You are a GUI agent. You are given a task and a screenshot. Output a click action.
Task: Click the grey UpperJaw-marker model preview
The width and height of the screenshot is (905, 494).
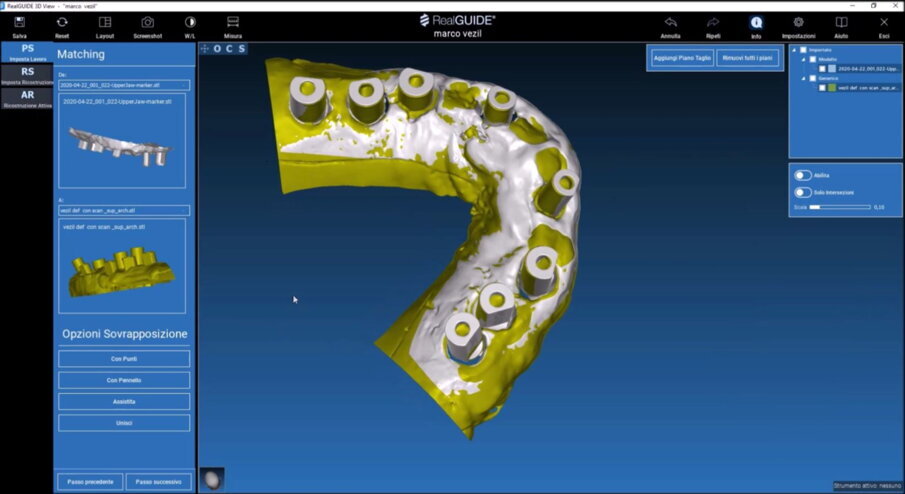click(x=122, y=141)
